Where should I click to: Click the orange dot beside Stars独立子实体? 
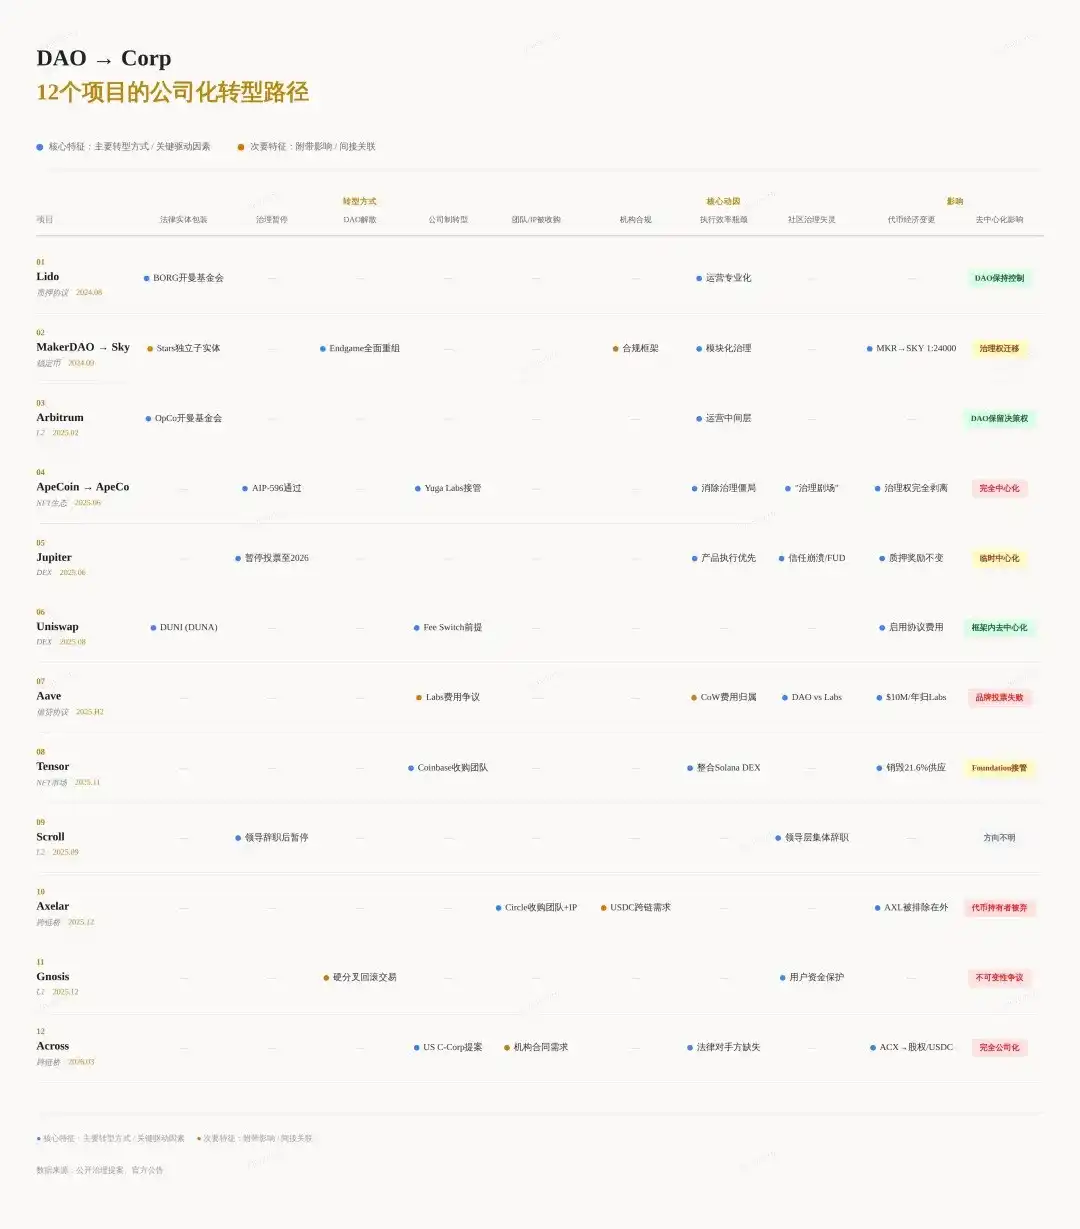click(x=150, y=349)
